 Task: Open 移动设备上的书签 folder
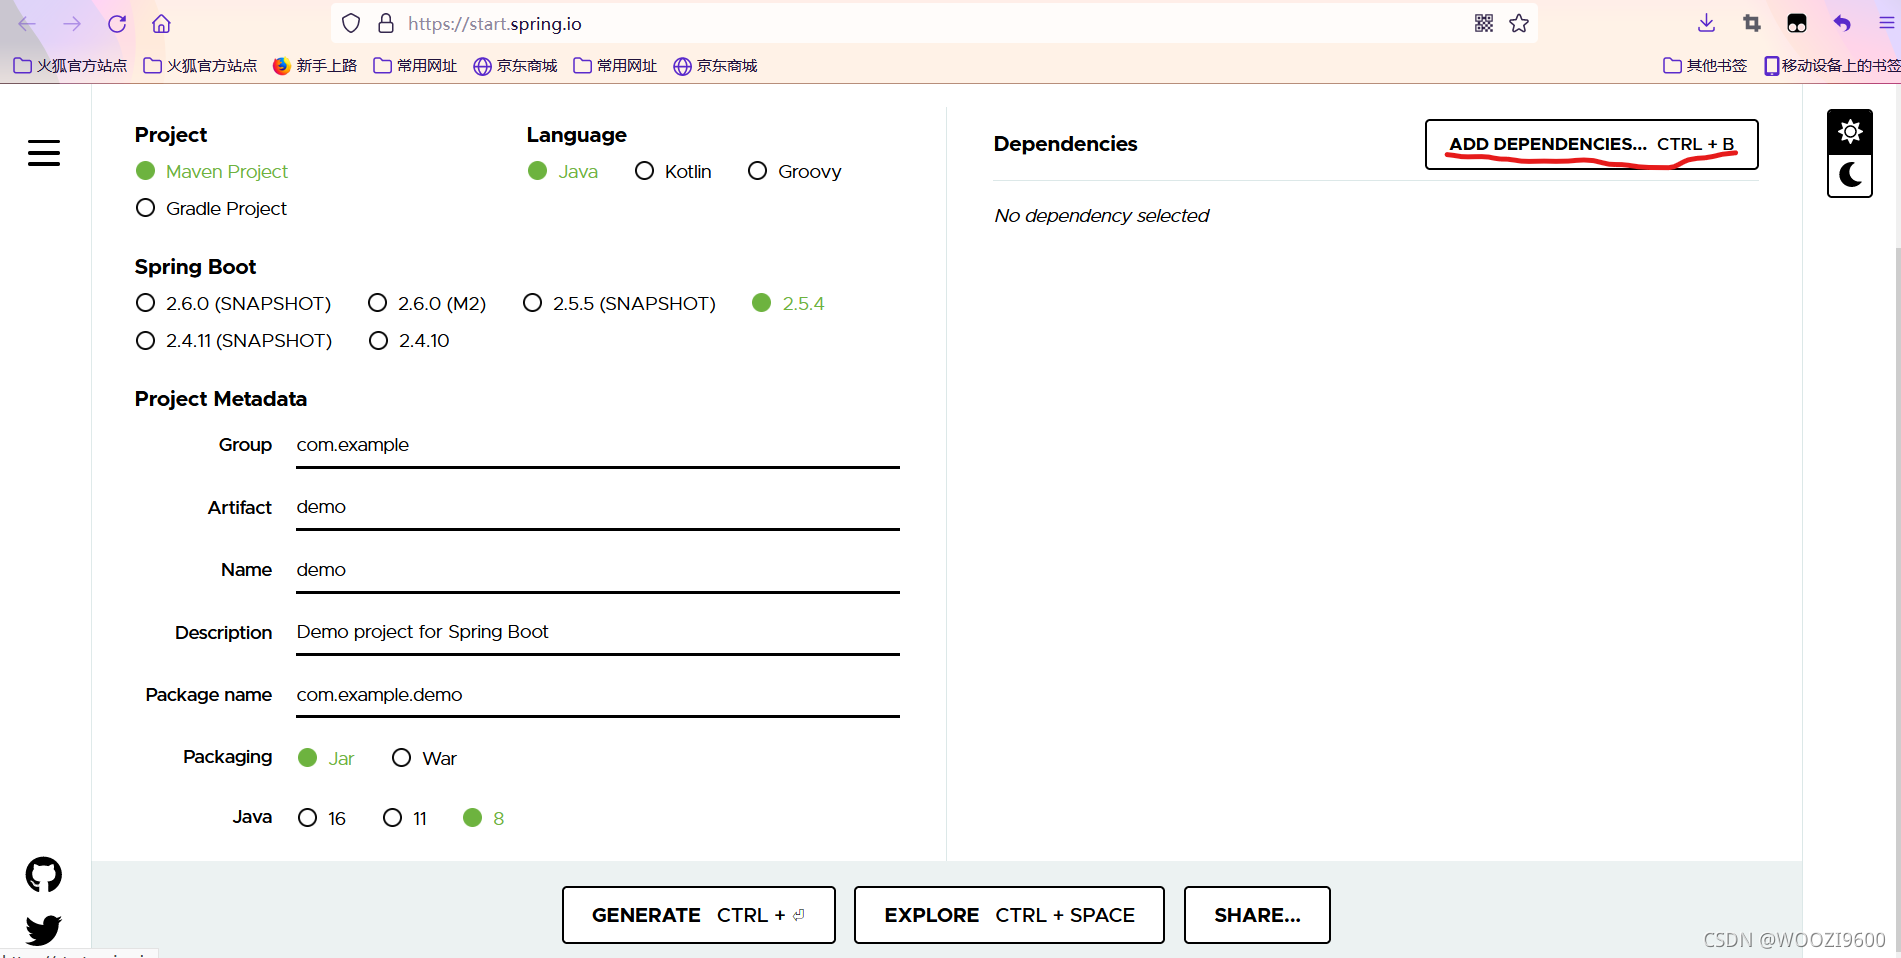(1832, 66)
